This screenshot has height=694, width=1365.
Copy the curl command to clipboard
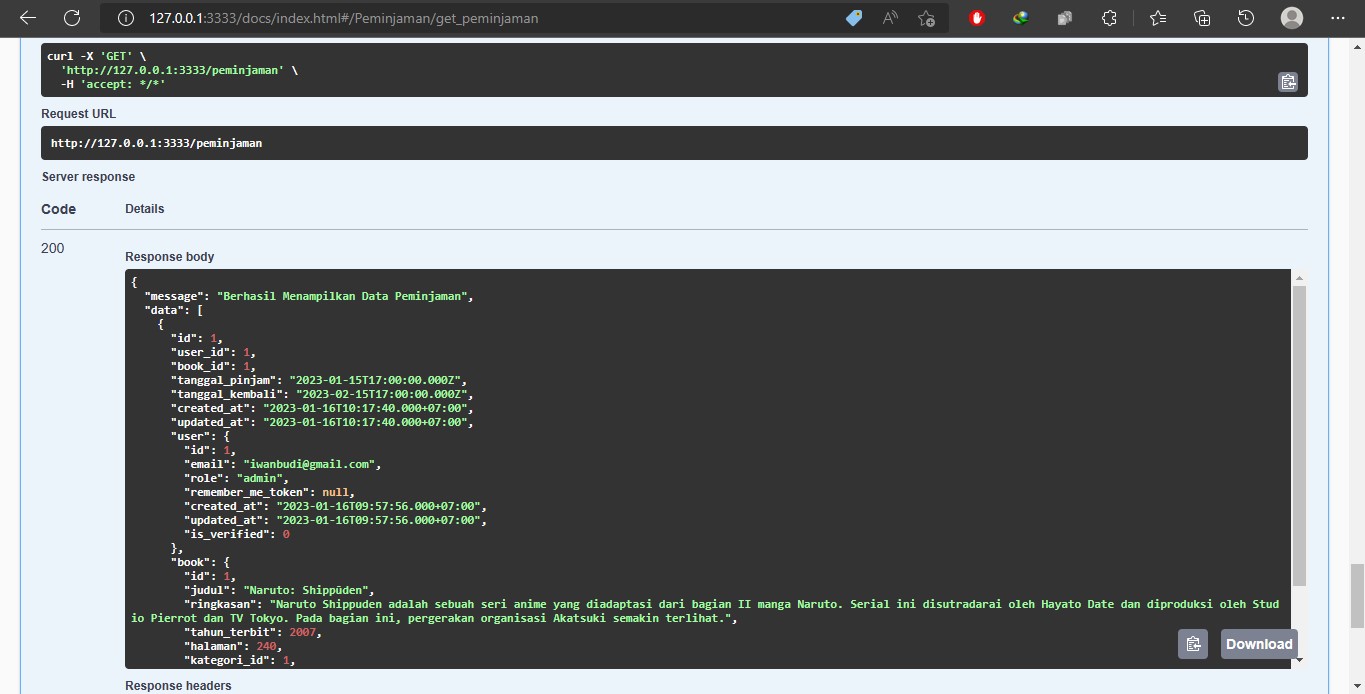coord(1287,82)
